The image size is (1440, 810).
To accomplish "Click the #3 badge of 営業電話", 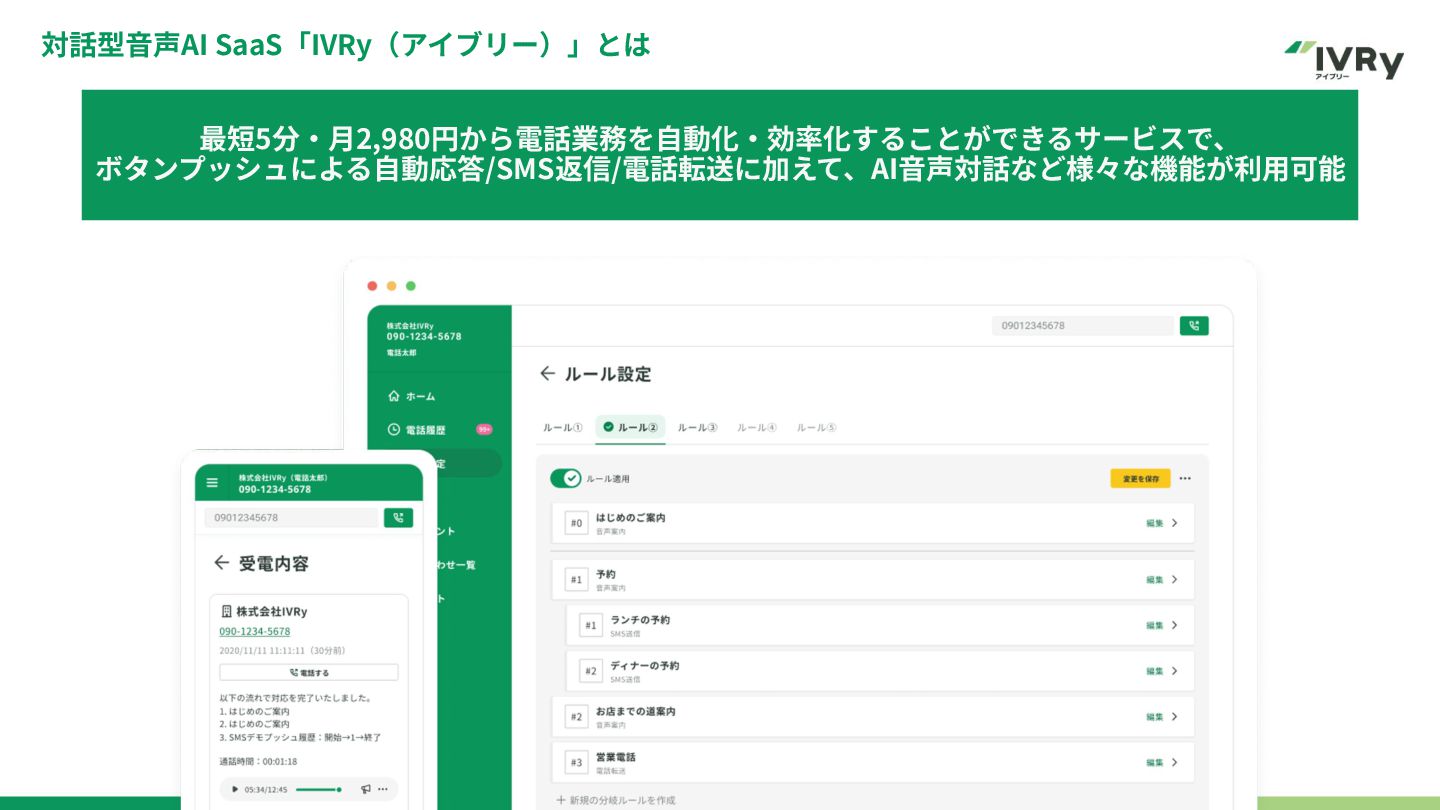I will click(x=576, y=763).
